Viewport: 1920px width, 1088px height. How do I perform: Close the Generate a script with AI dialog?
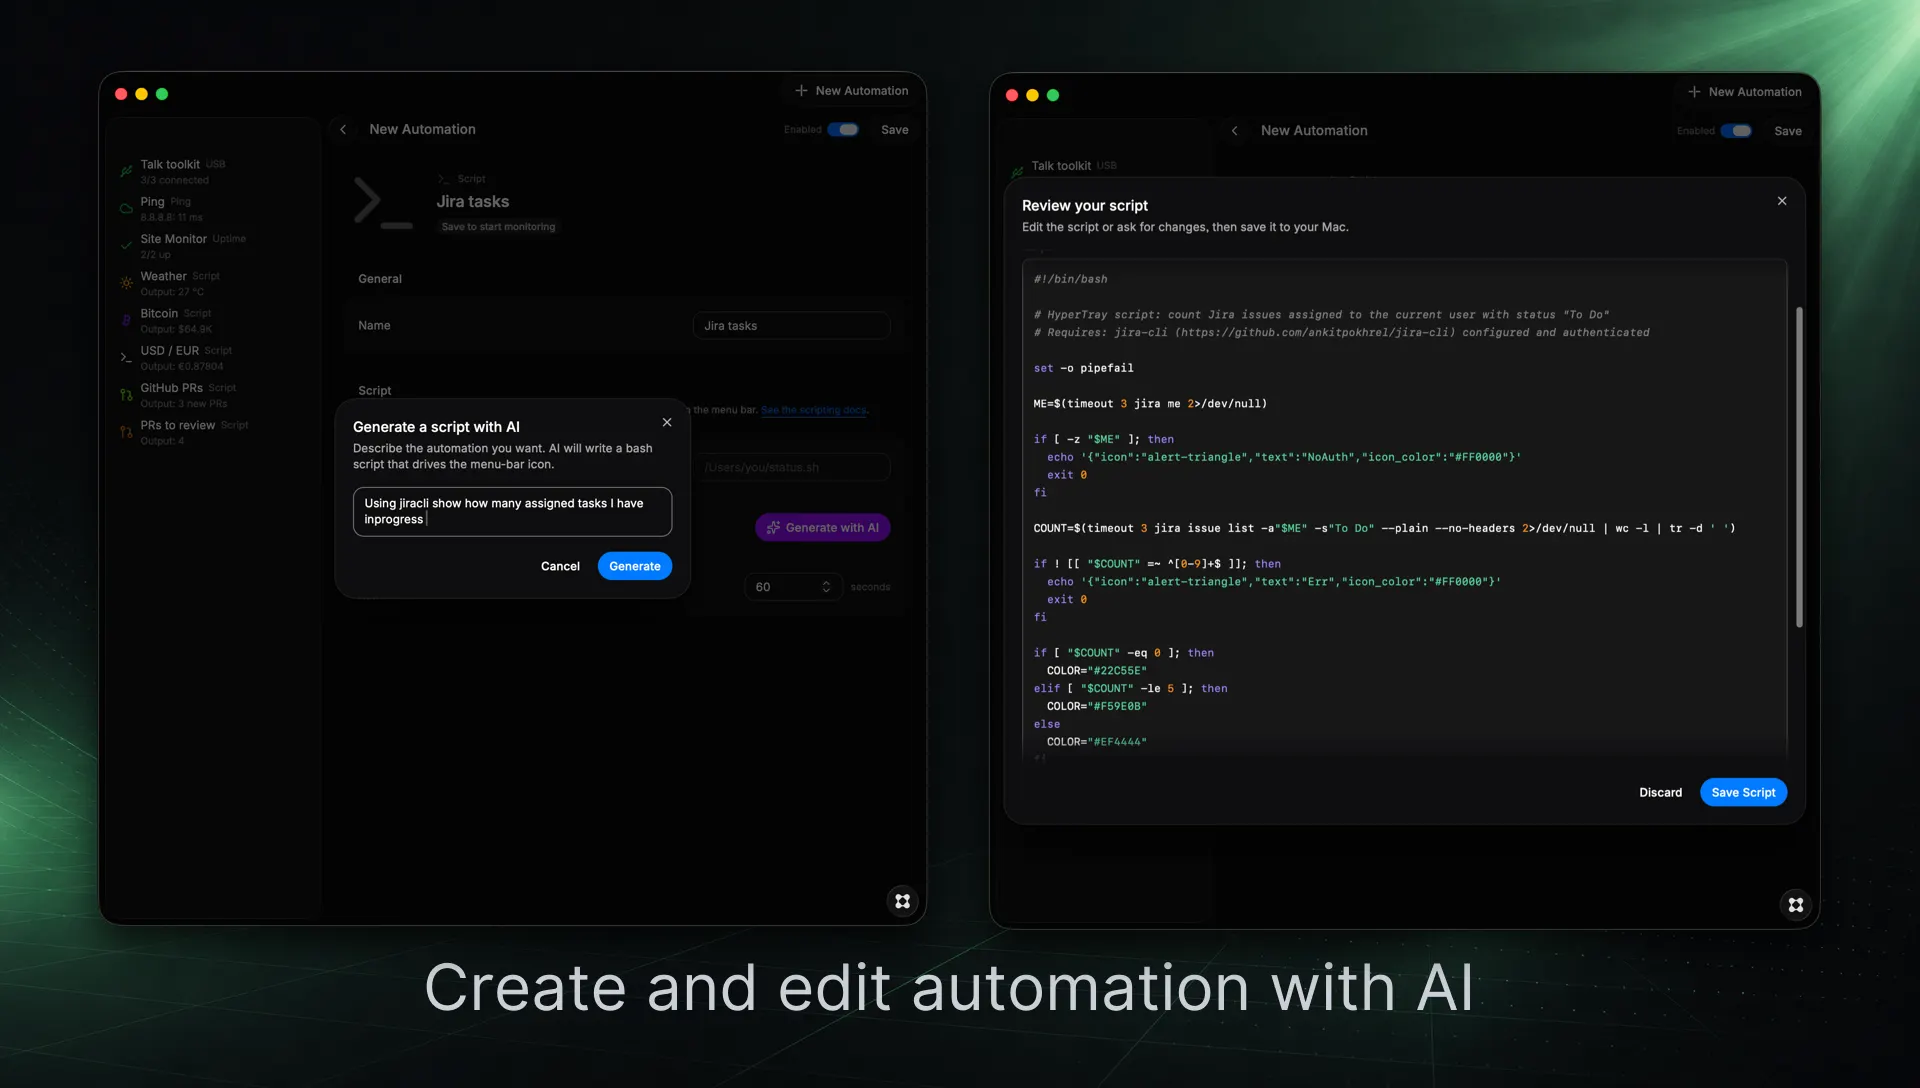tap(667, 423)
